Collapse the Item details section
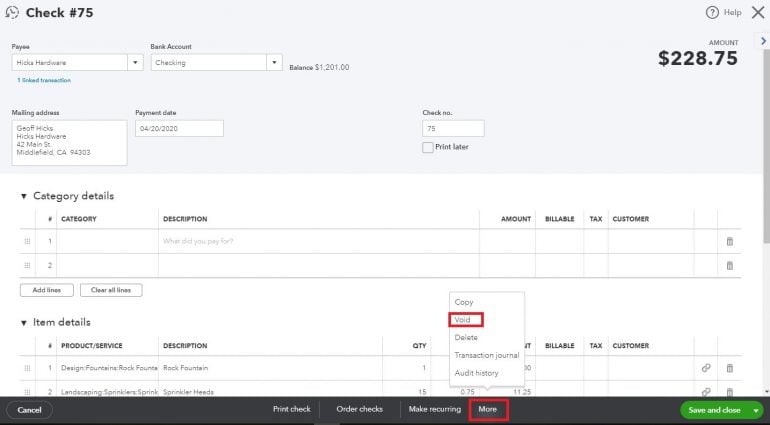 click(24, 323)
